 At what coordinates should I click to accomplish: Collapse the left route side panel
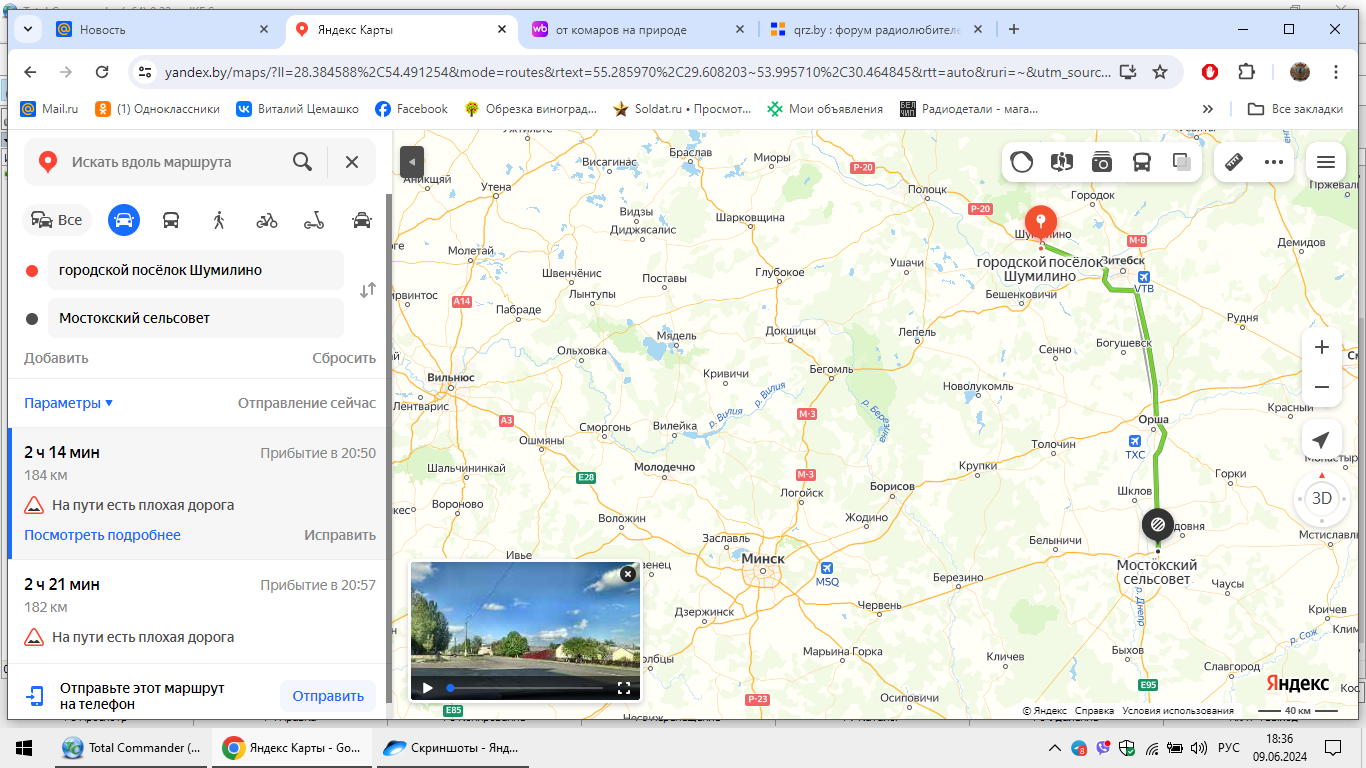(411, 162)
